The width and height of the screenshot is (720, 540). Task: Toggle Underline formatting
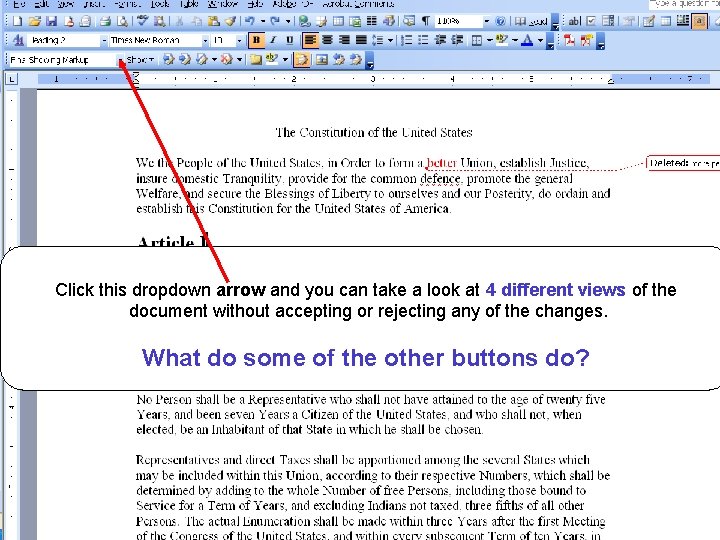(289, 40)
